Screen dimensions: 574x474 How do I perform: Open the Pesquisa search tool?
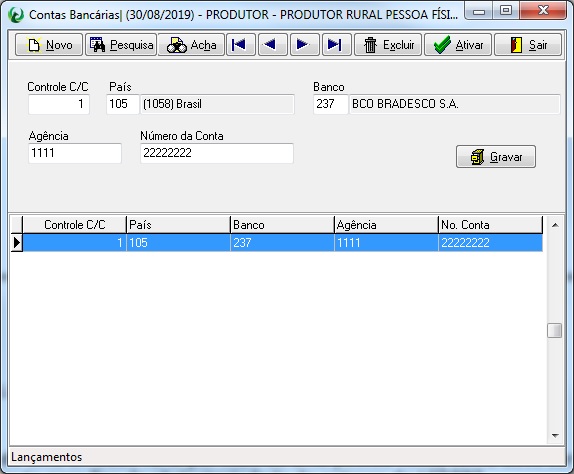(121, 45)
